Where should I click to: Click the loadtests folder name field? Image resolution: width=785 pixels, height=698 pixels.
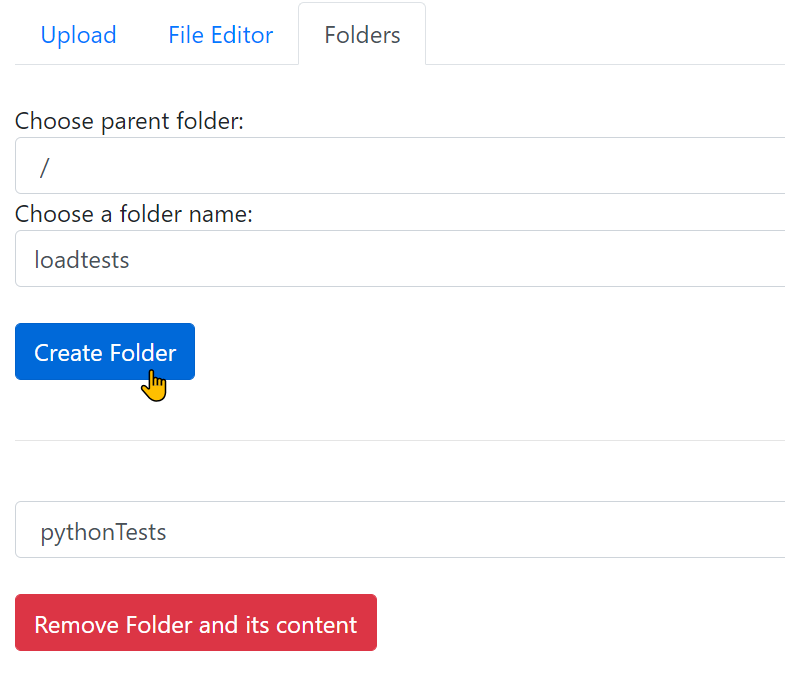click(400, 259)
